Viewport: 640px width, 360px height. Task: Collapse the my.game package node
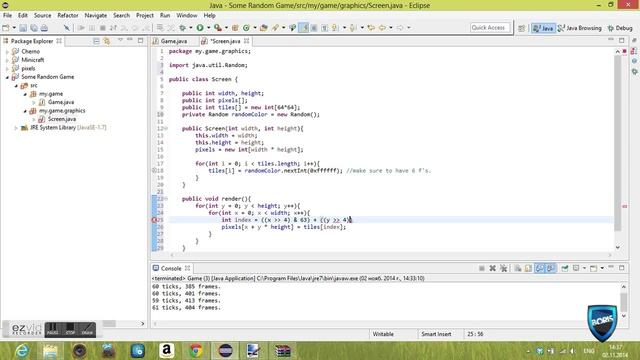25,94
